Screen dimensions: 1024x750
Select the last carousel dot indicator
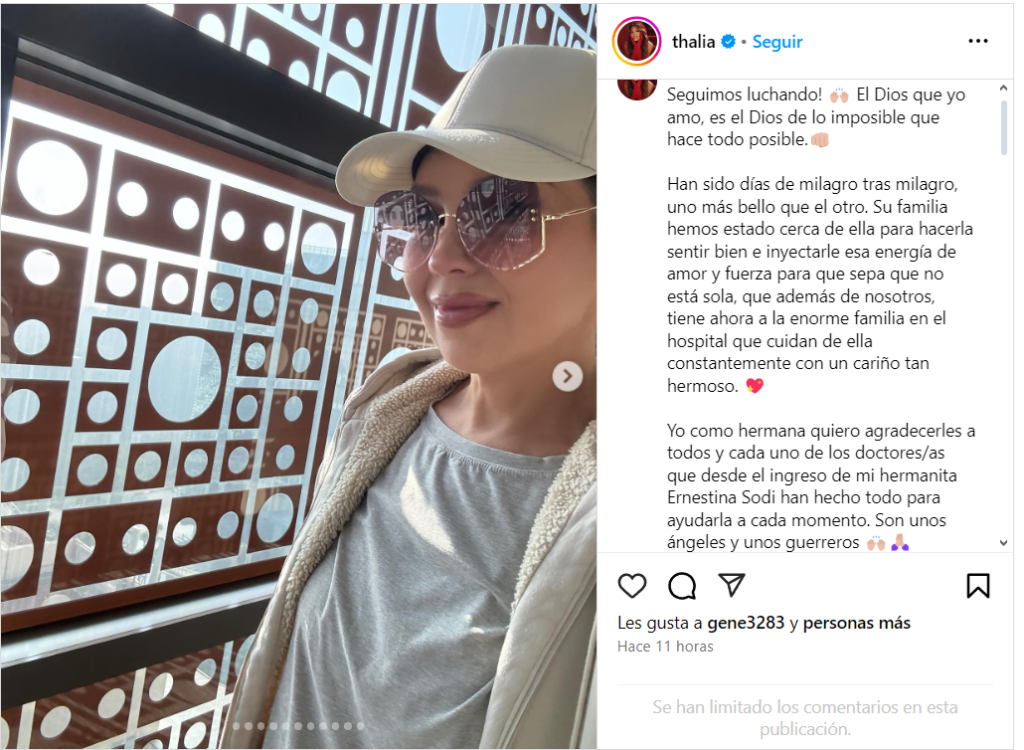click(x=360, y=726)
